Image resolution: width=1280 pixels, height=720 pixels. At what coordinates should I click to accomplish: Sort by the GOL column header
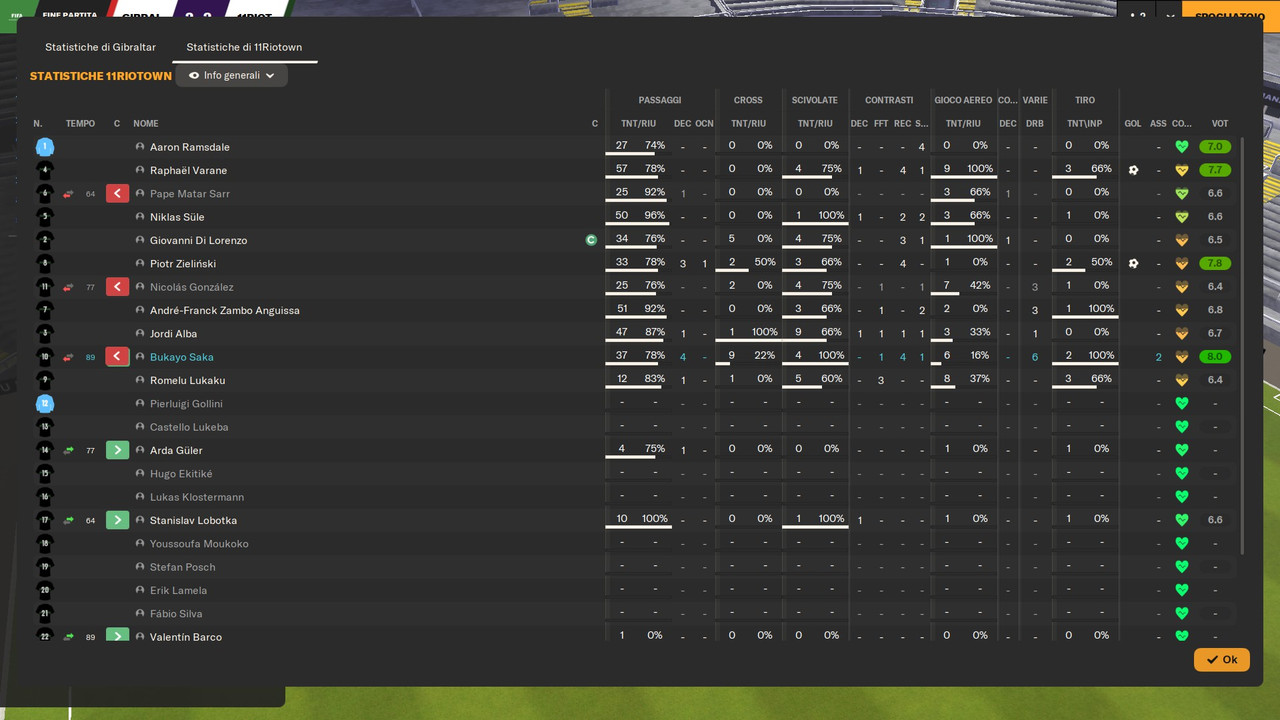pyautogui.click(x=1133, y=124)
